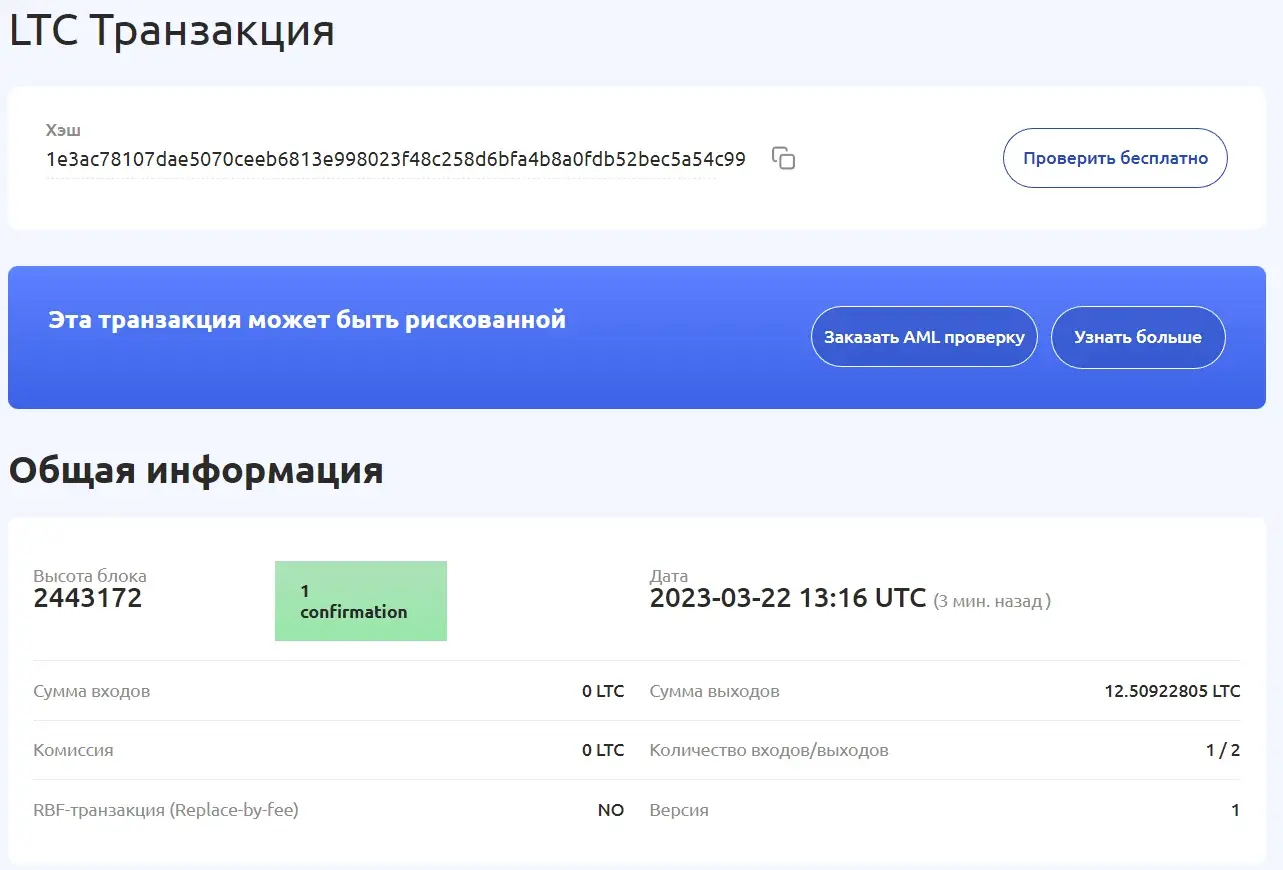Screen dimensions: 1283x870
Task: Open Узнать больше about the risky transaction
Action: pos(1137,337)
